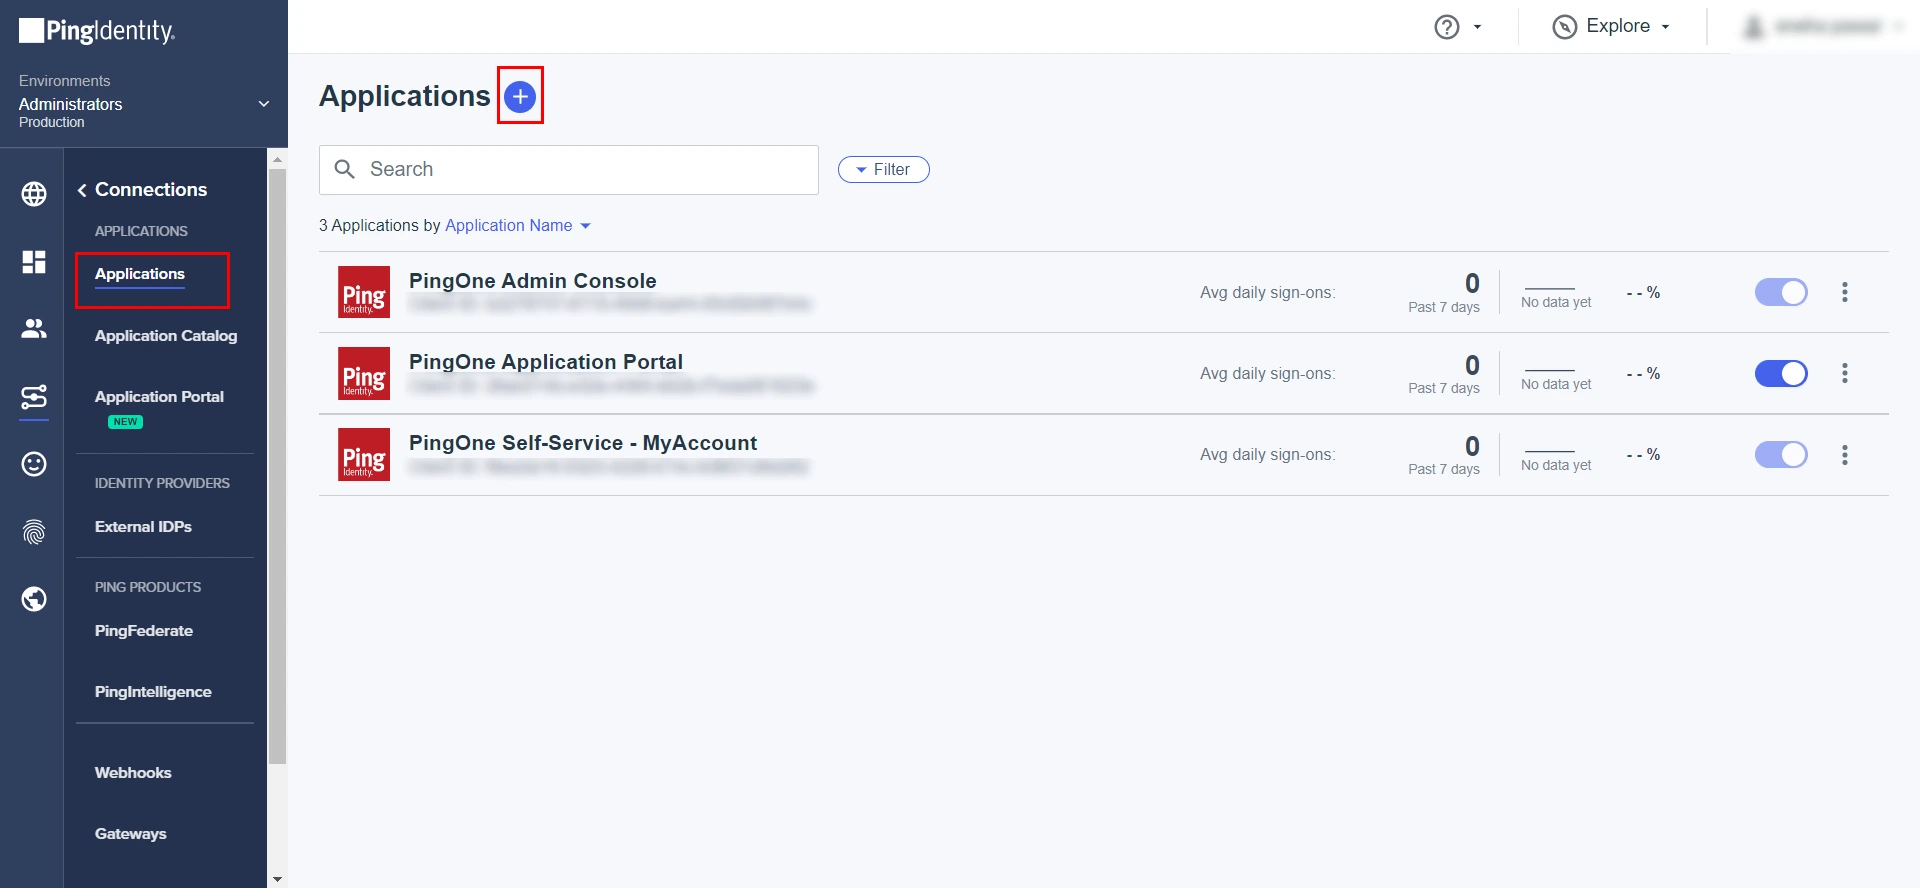Viewport: 1920px width, 888px height.
Task: Click the Search applications field
Action: pos(569,170)
